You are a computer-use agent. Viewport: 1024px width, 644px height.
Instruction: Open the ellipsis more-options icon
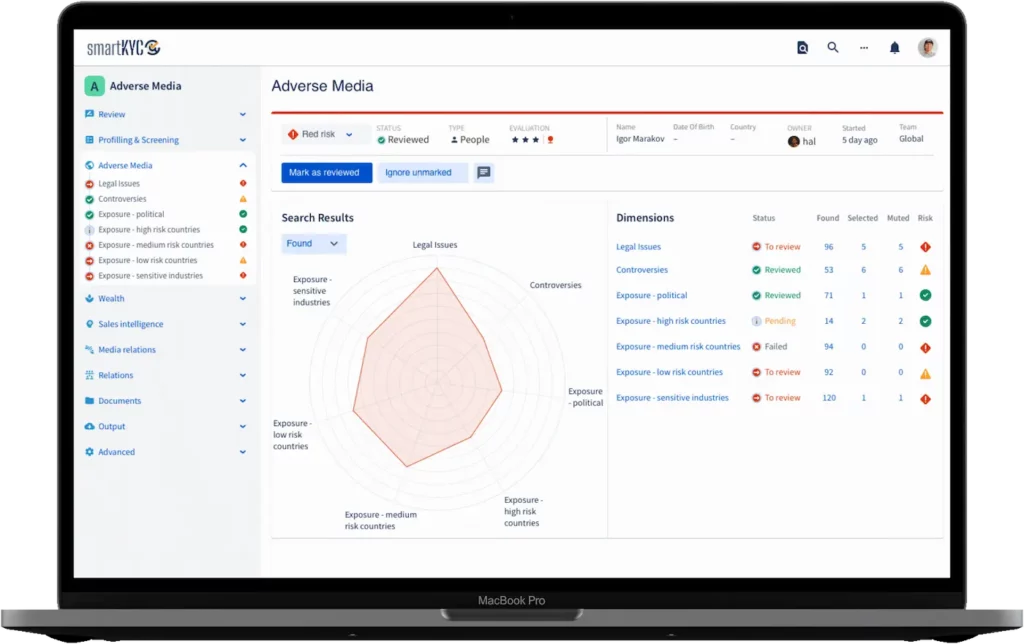[x=864, y=47]
